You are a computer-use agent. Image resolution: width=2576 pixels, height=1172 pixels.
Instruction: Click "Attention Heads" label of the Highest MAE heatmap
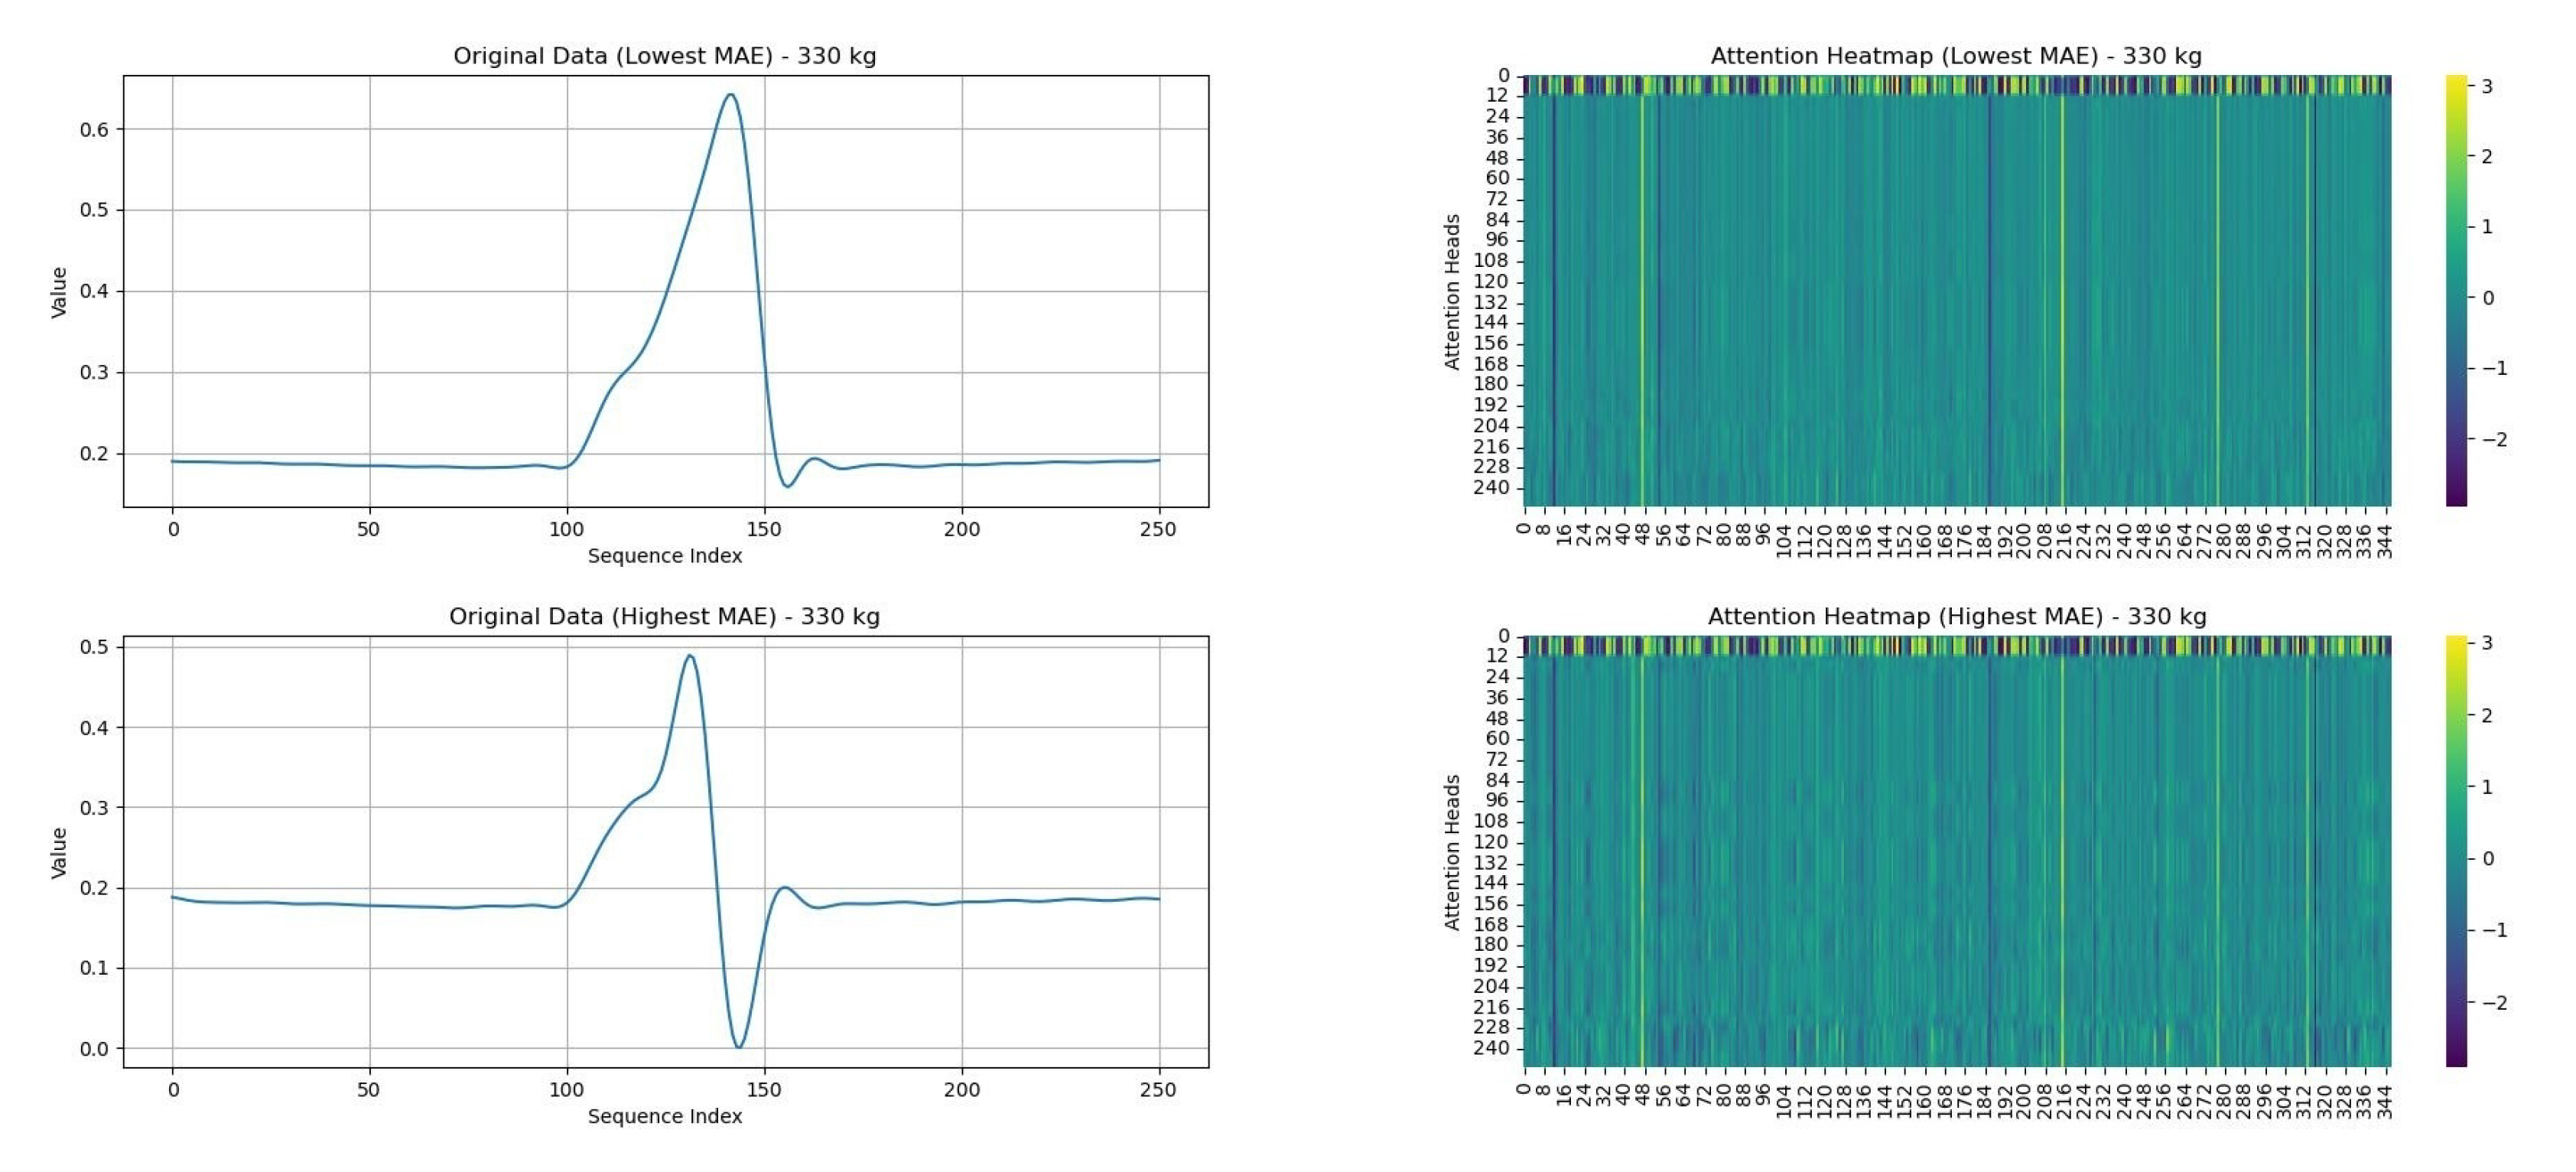[x=1452, y=852]
